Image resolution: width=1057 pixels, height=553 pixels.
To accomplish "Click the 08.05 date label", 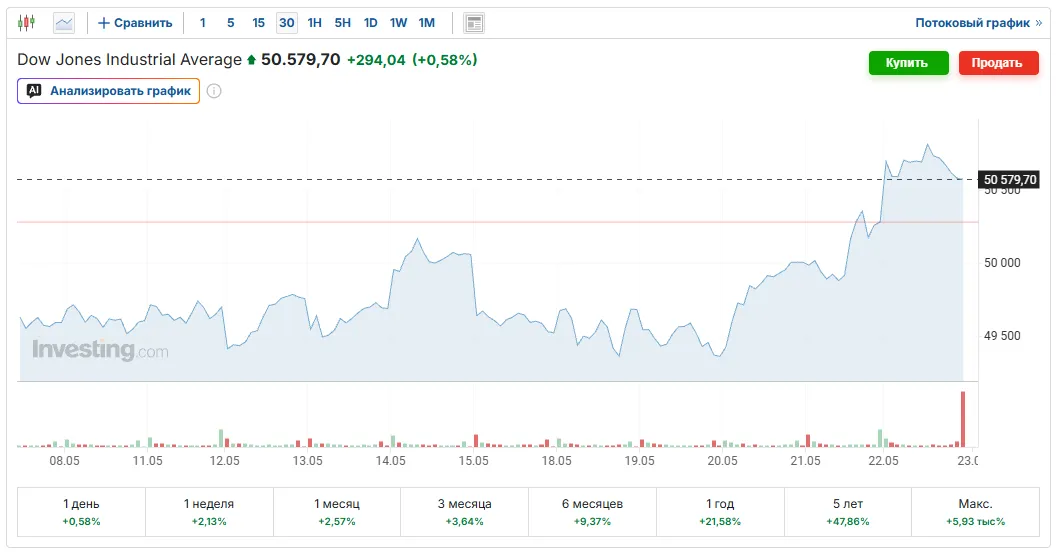I will pos(64,461).
